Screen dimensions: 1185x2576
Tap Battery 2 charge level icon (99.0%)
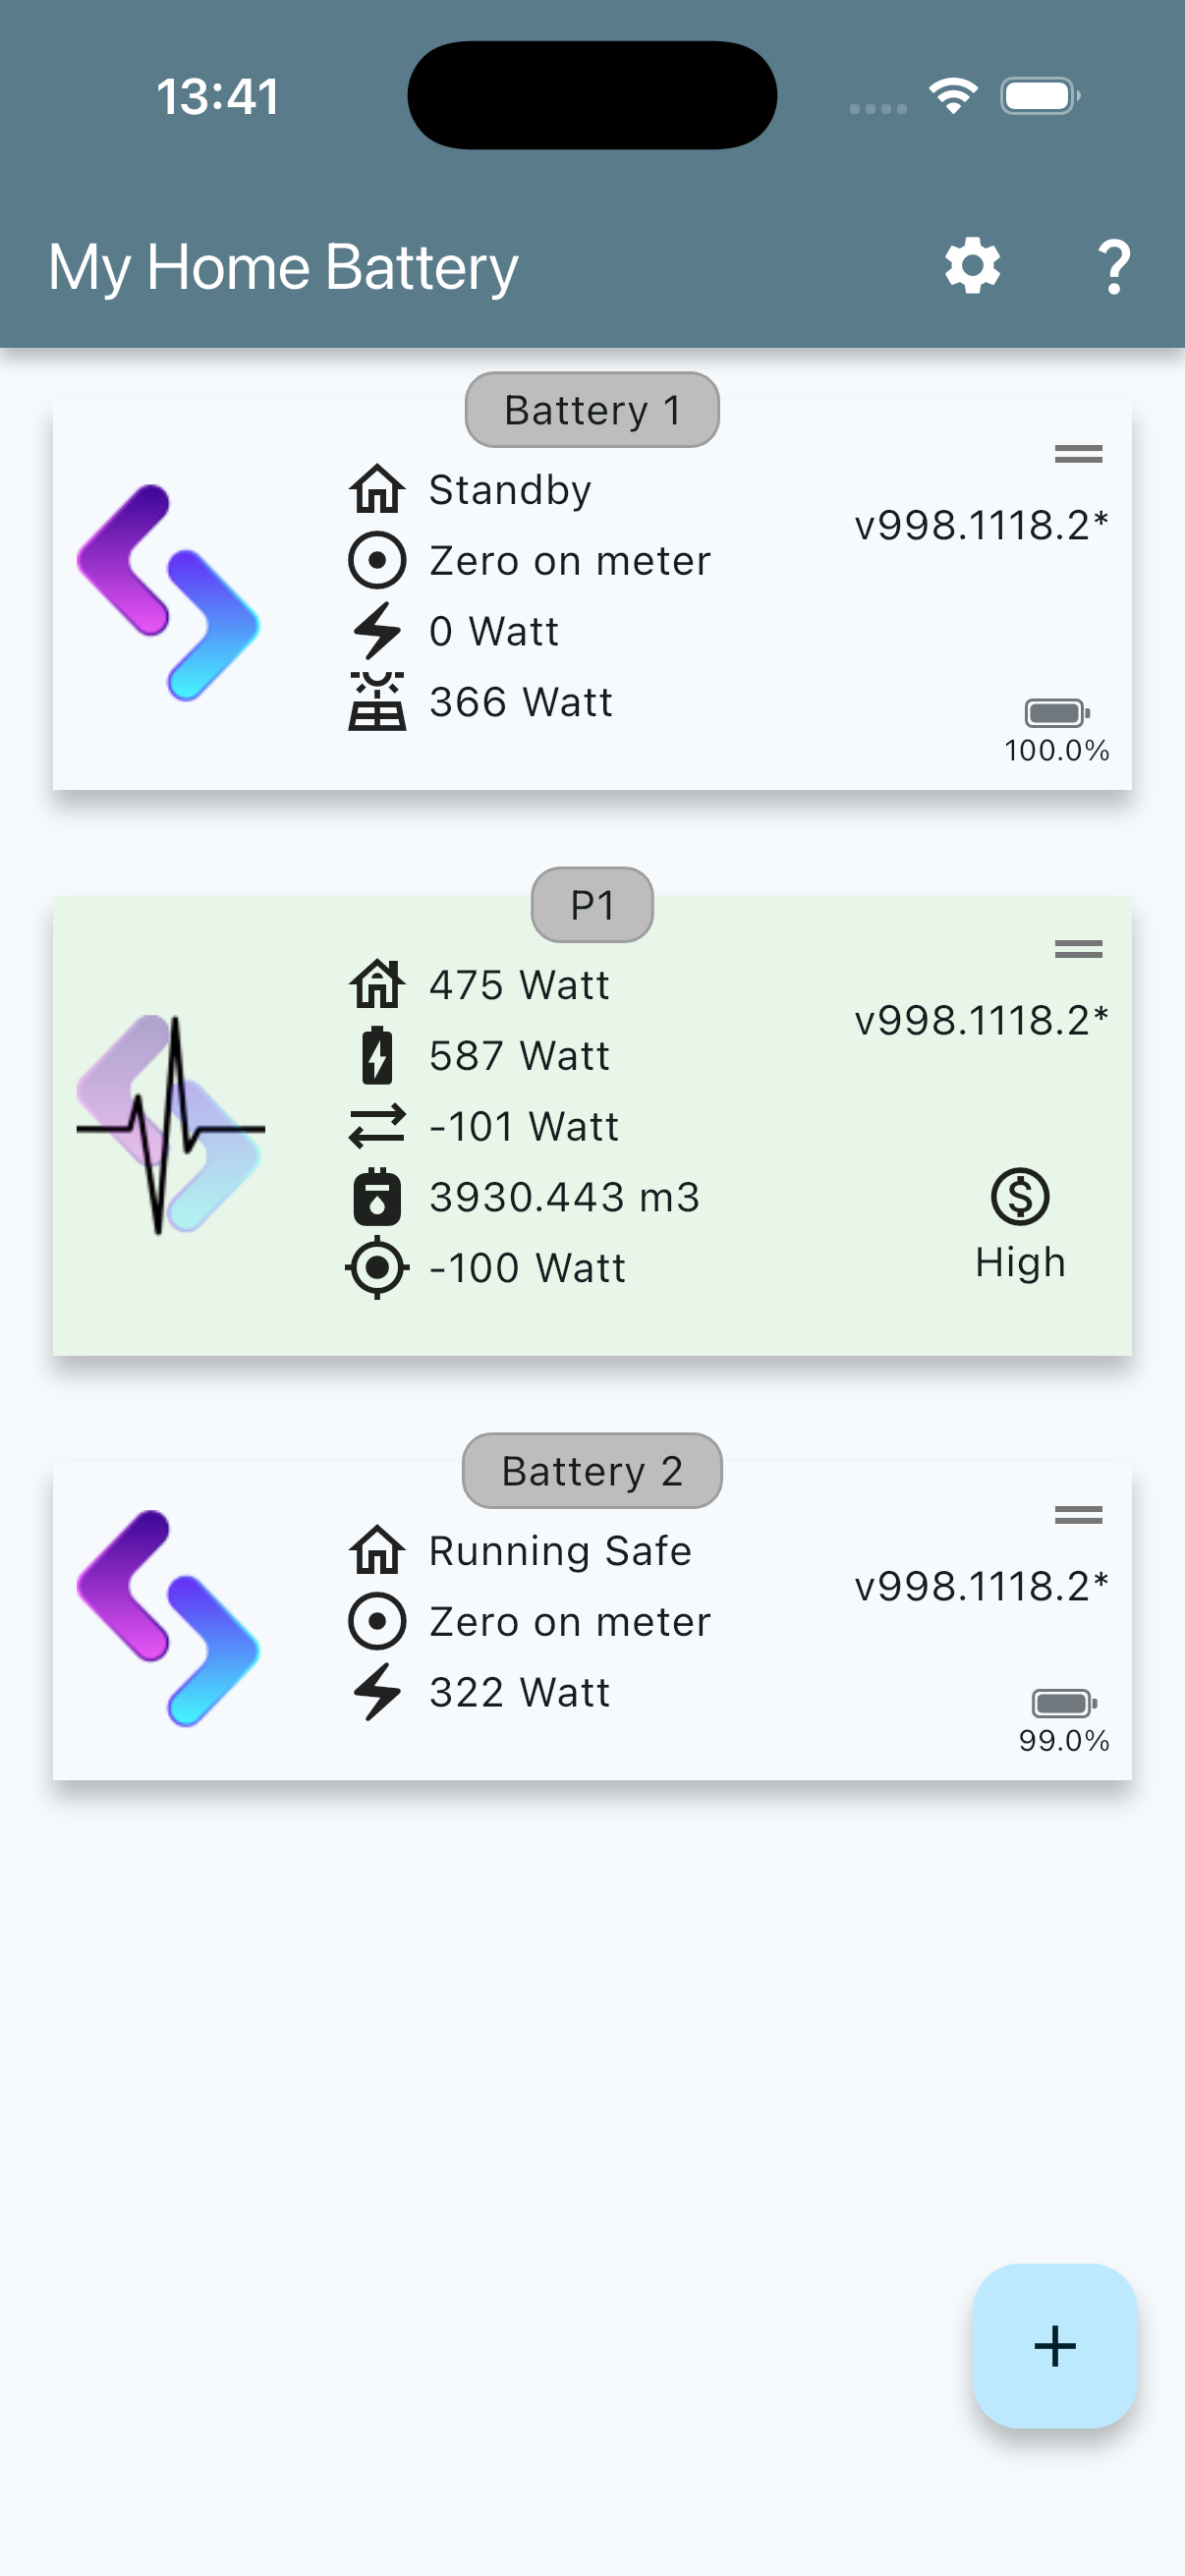[1063, 1703]
